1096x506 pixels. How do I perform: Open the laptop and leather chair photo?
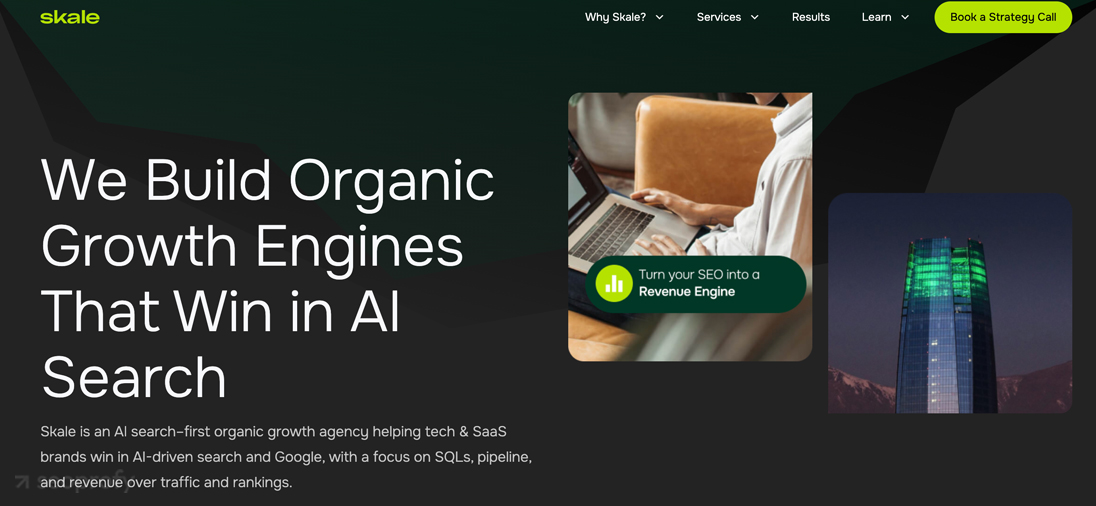[x=690, y=227]
